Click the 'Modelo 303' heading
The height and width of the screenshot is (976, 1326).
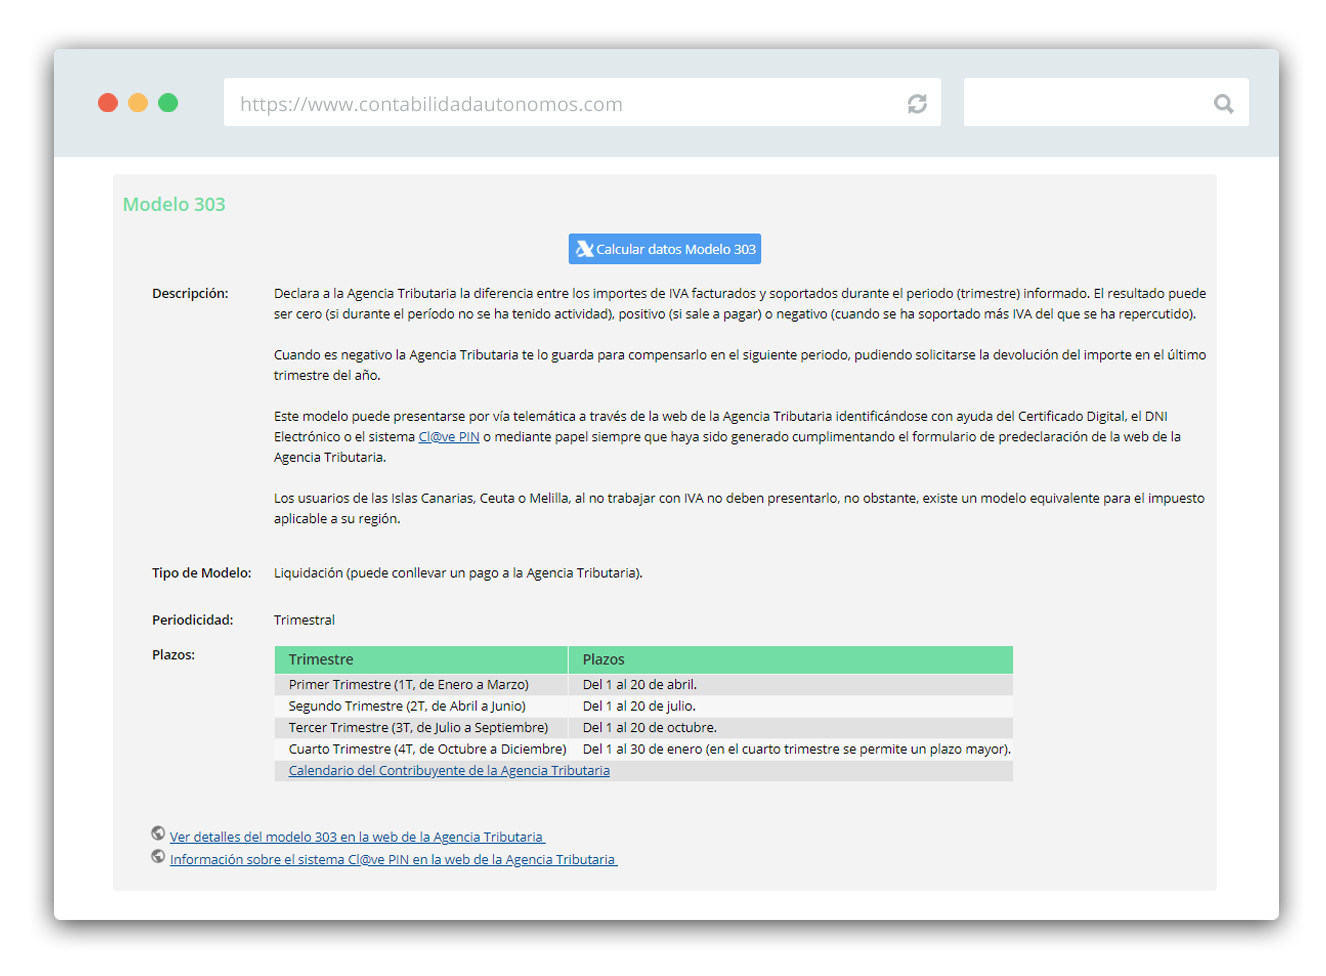[x=174, y=204]
